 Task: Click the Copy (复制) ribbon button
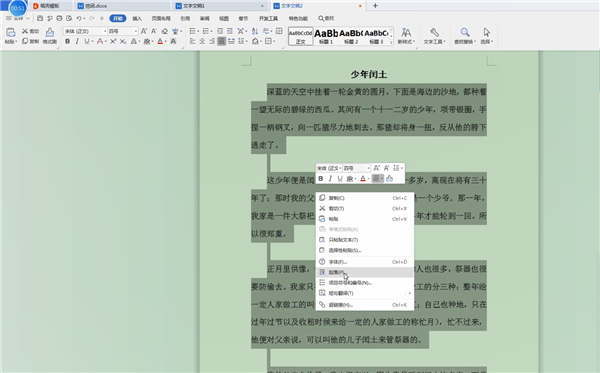(30, 41)
